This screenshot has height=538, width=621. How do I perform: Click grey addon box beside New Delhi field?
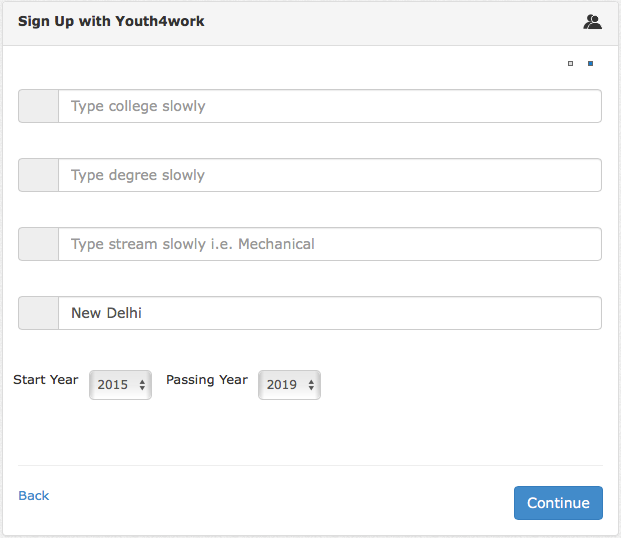click(38, 313)
